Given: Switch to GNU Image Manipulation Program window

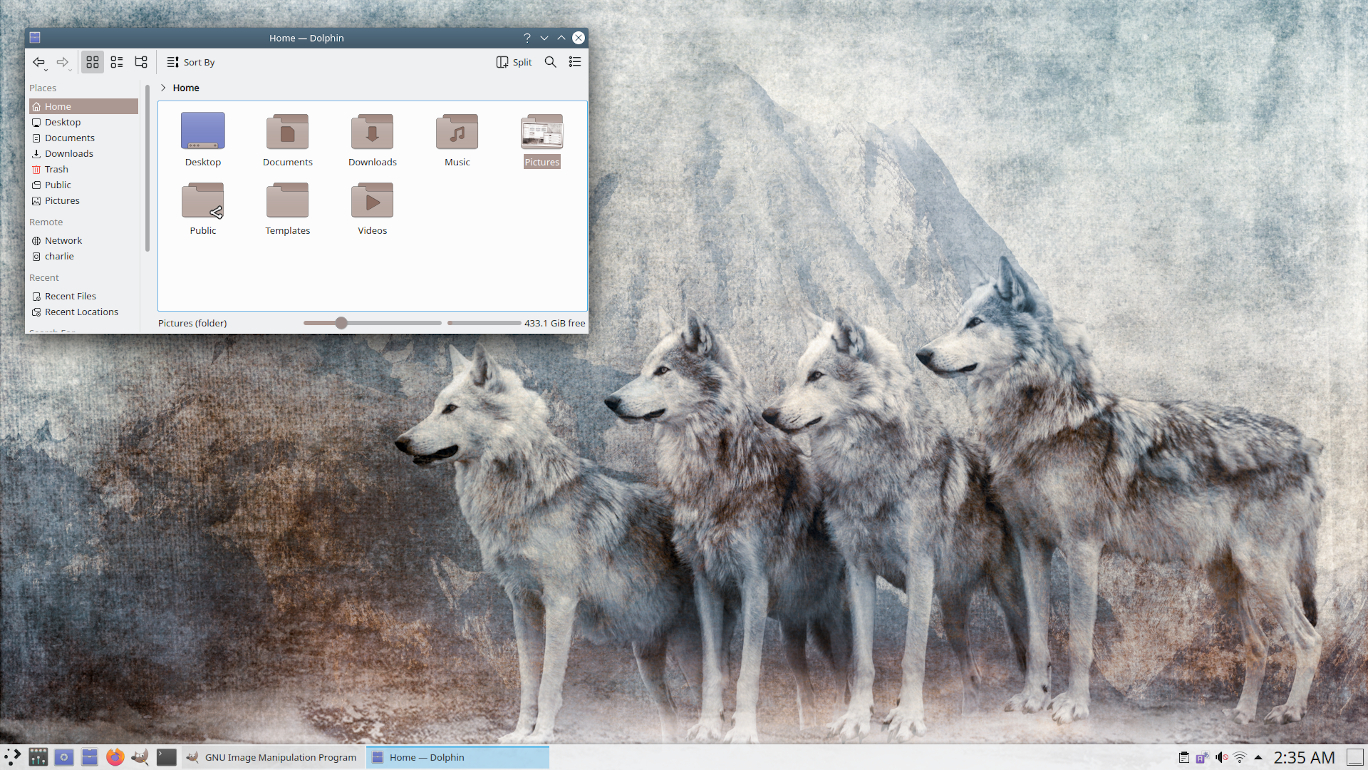Looking at the screenshot, I should coord(272,757).
